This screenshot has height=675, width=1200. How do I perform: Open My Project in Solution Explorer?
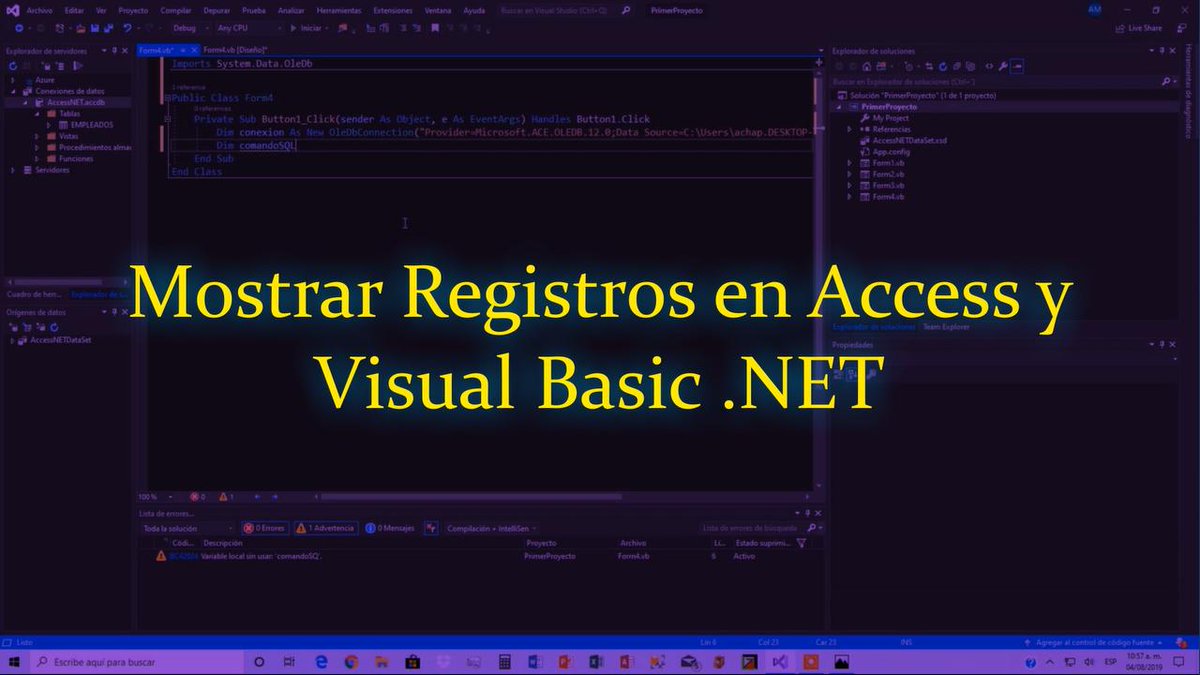click(x=889, y=118)
